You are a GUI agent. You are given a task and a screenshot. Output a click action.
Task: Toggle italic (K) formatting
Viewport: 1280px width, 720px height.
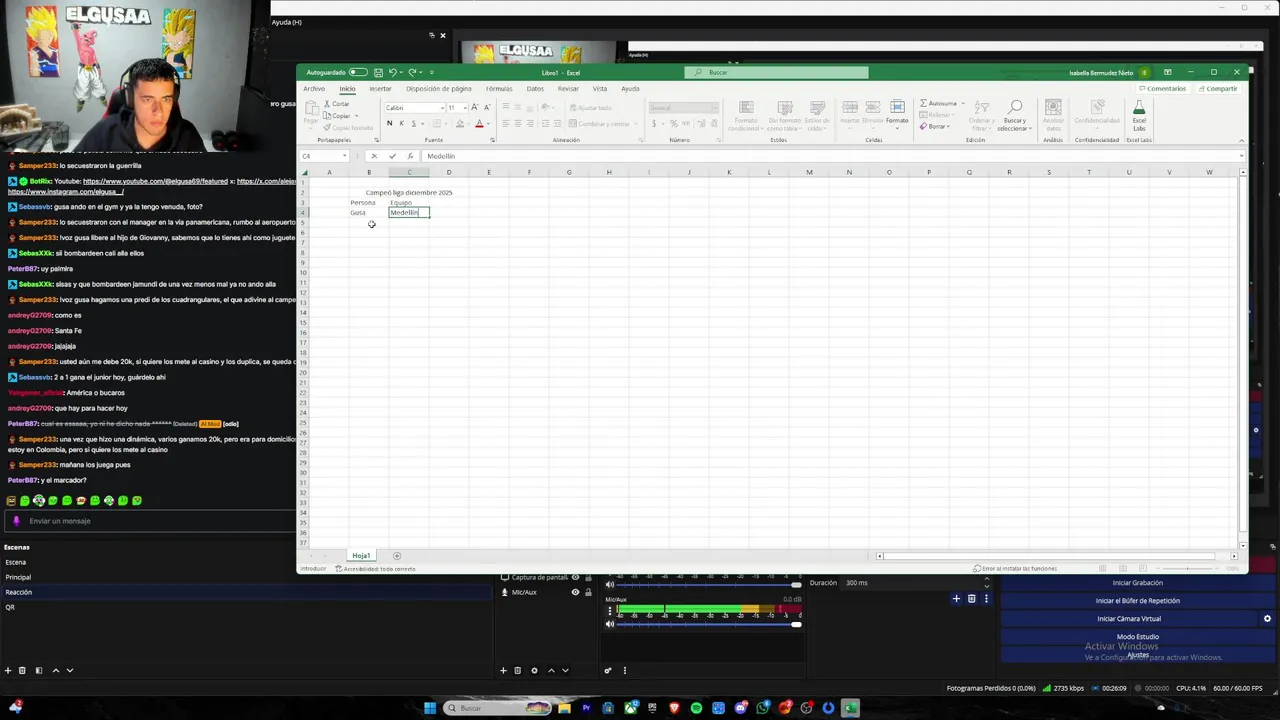point(401,124)
